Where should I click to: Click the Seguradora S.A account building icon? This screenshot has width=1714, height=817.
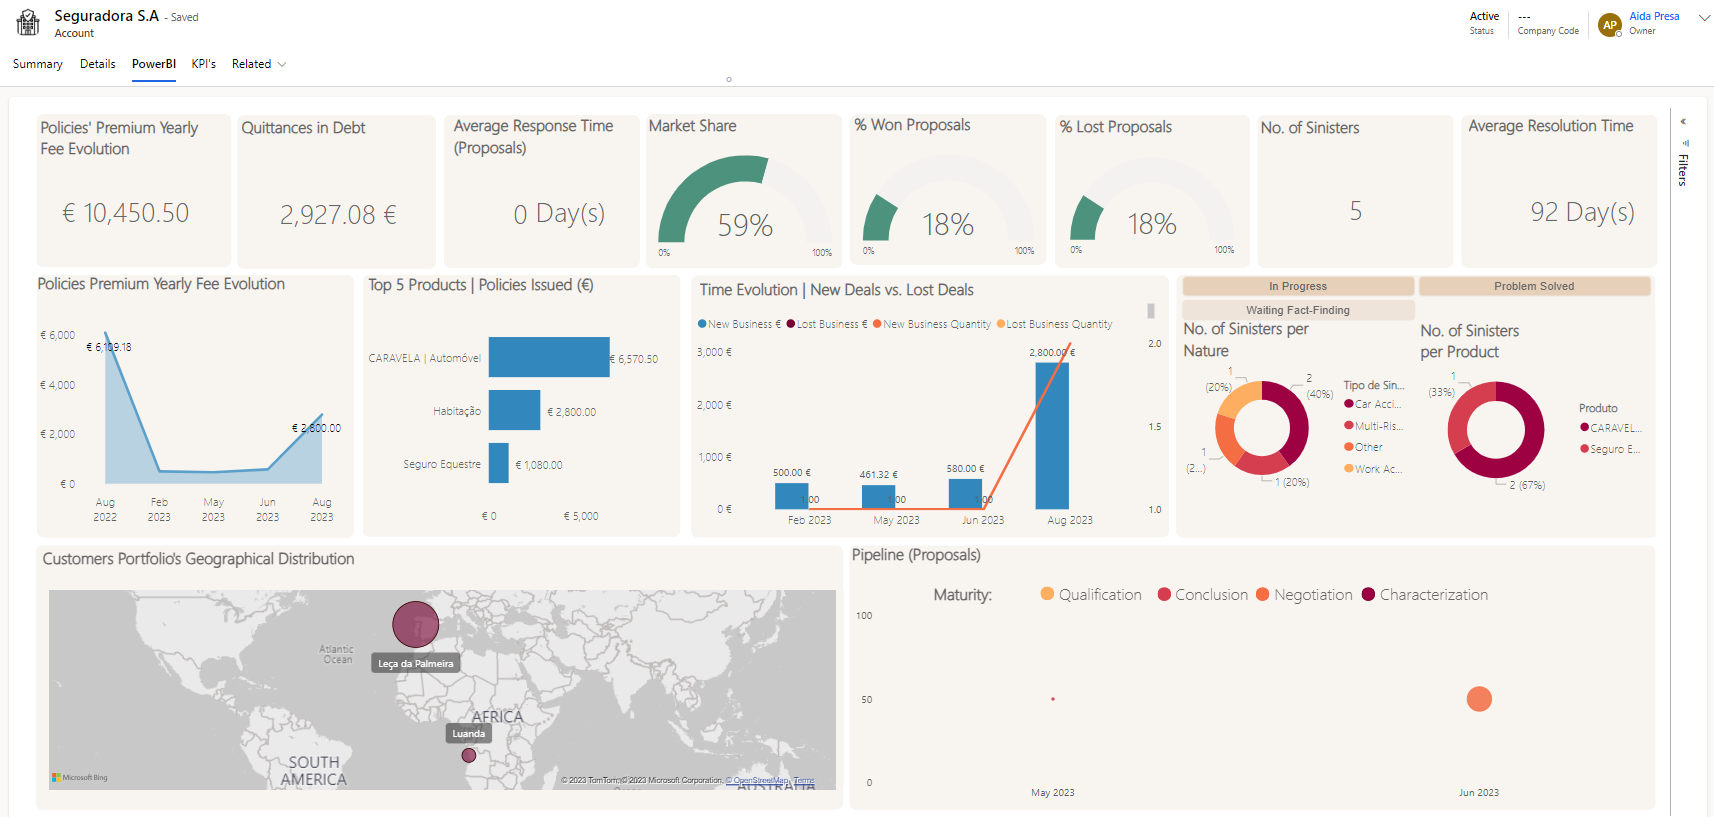(x=28, y=23)
